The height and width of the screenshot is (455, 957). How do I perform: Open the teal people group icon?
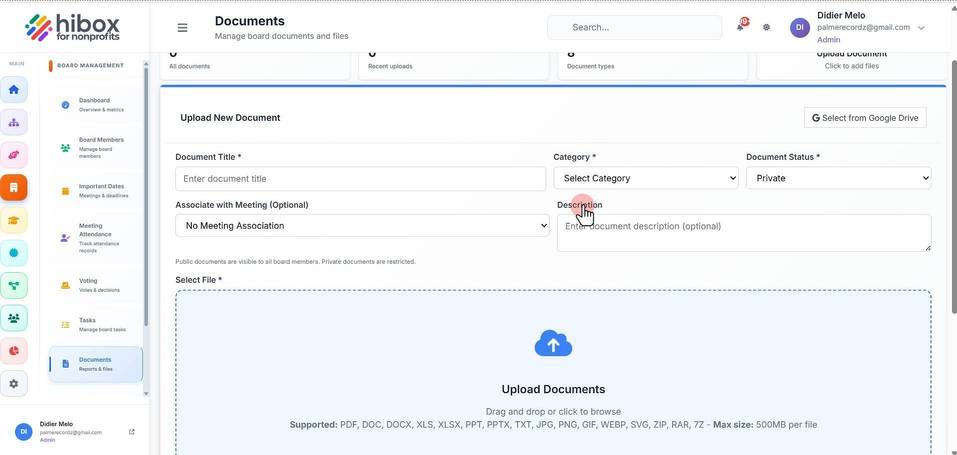[13, 318]
